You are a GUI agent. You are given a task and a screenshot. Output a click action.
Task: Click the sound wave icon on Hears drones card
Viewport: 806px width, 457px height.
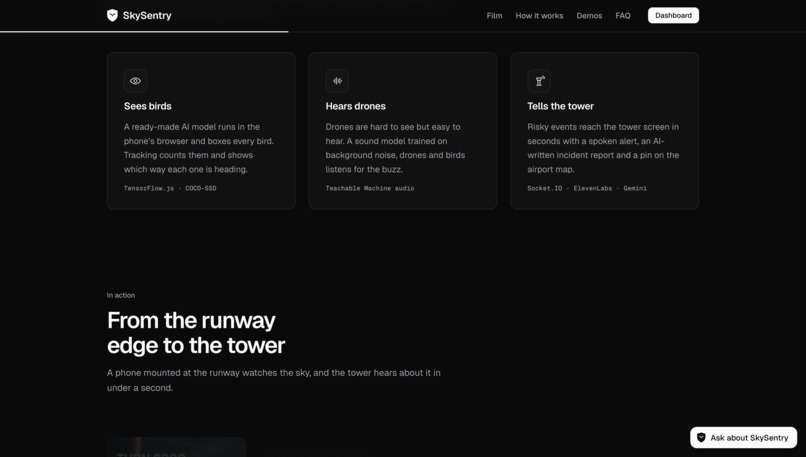pyautogui.click(x=337, y=81)
